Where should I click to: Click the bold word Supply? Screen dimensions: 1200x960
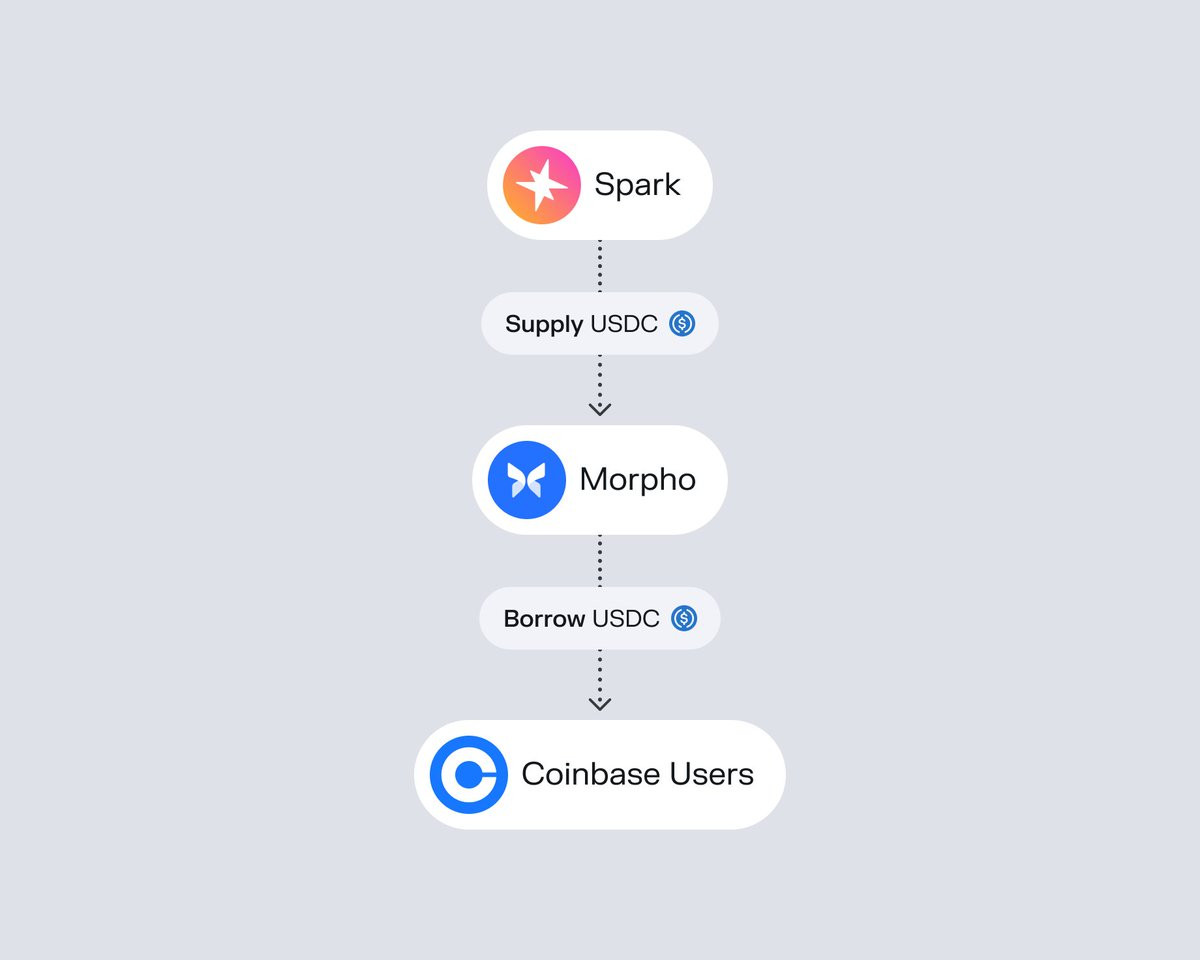[x=544, y=325]
